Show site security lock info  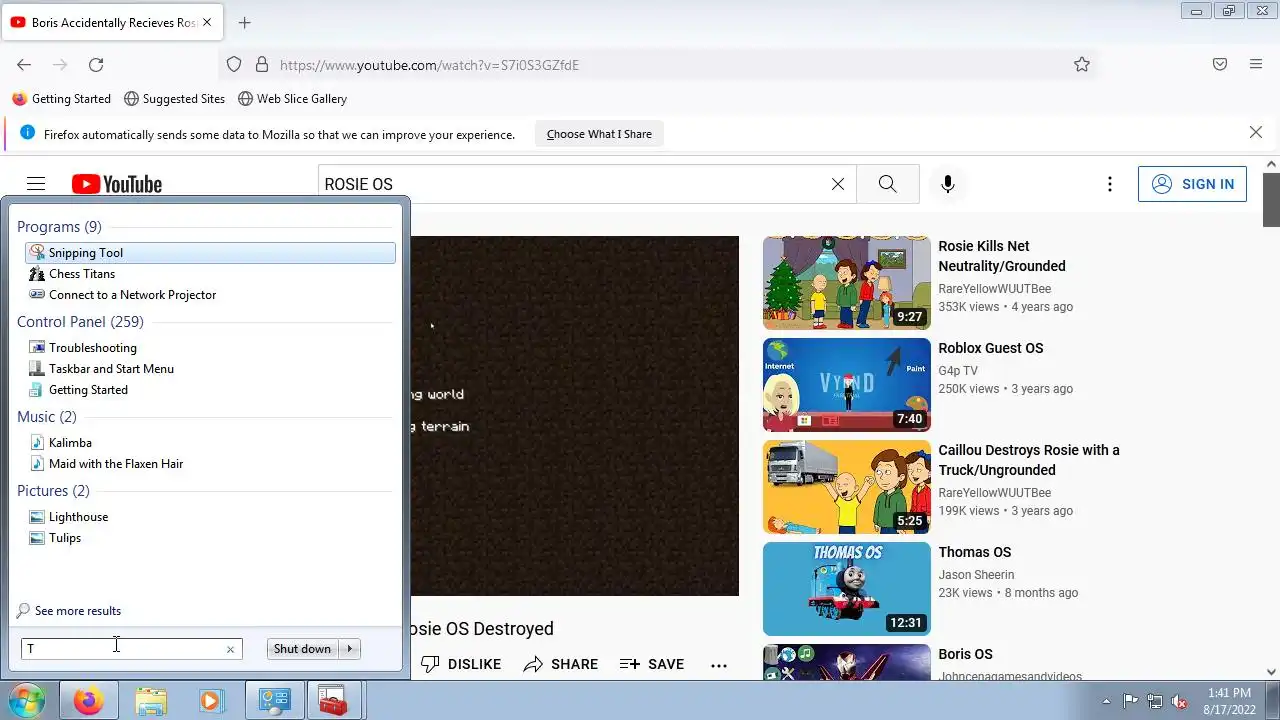coord(262,65)
